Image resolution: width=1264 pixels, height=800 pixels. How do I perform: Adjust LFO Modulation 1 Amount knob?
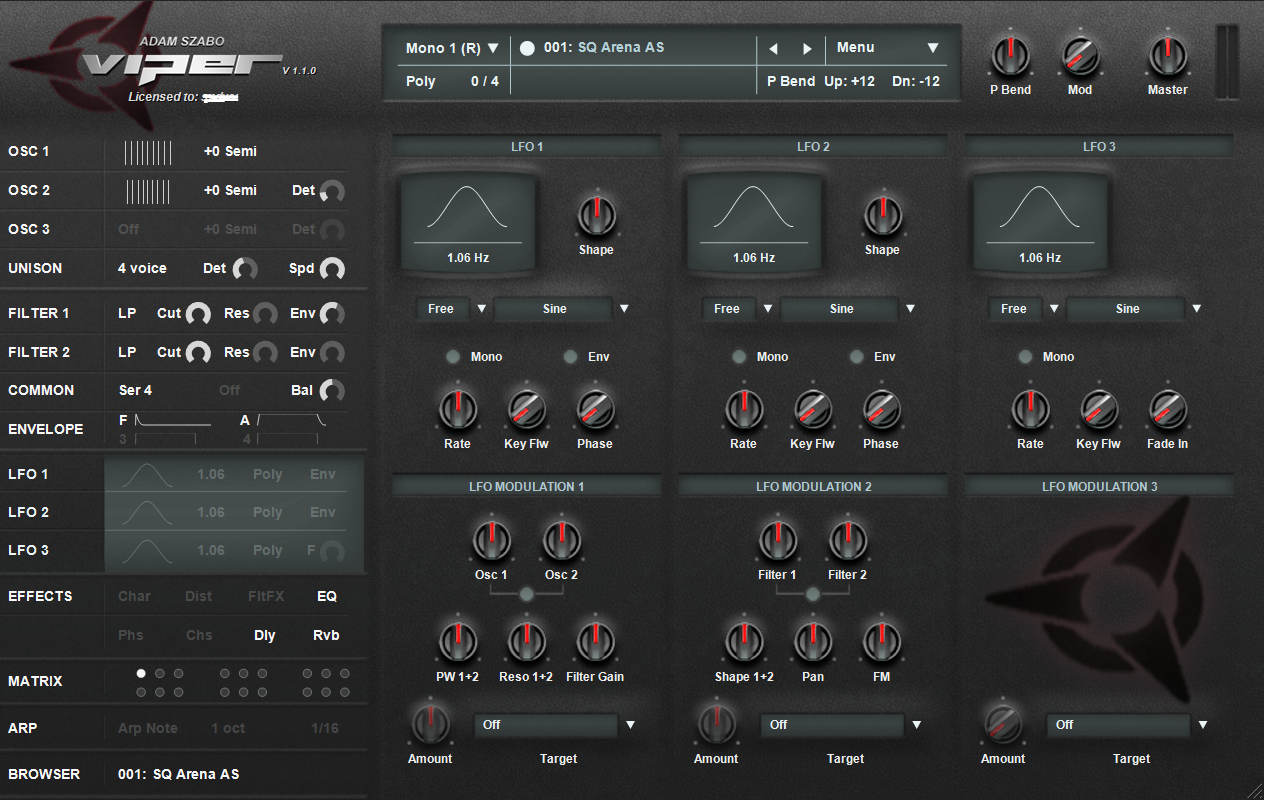tap(430, 723)
